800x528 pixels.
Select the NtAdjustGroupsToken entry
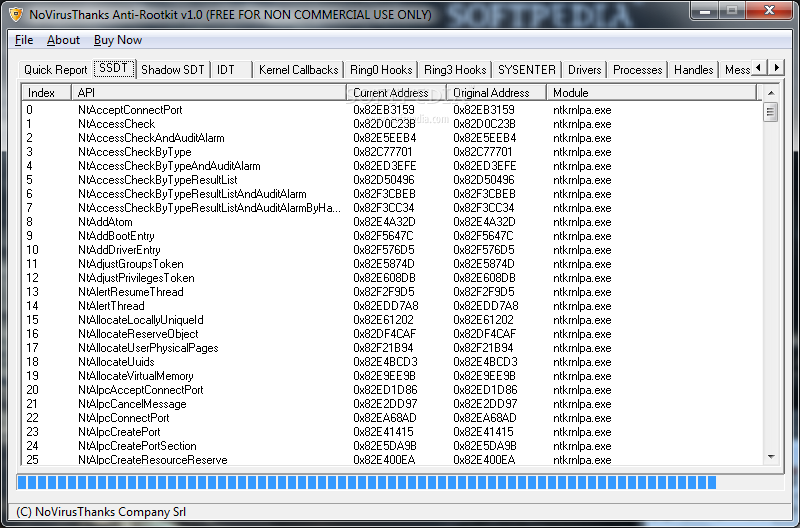(392, 264)
